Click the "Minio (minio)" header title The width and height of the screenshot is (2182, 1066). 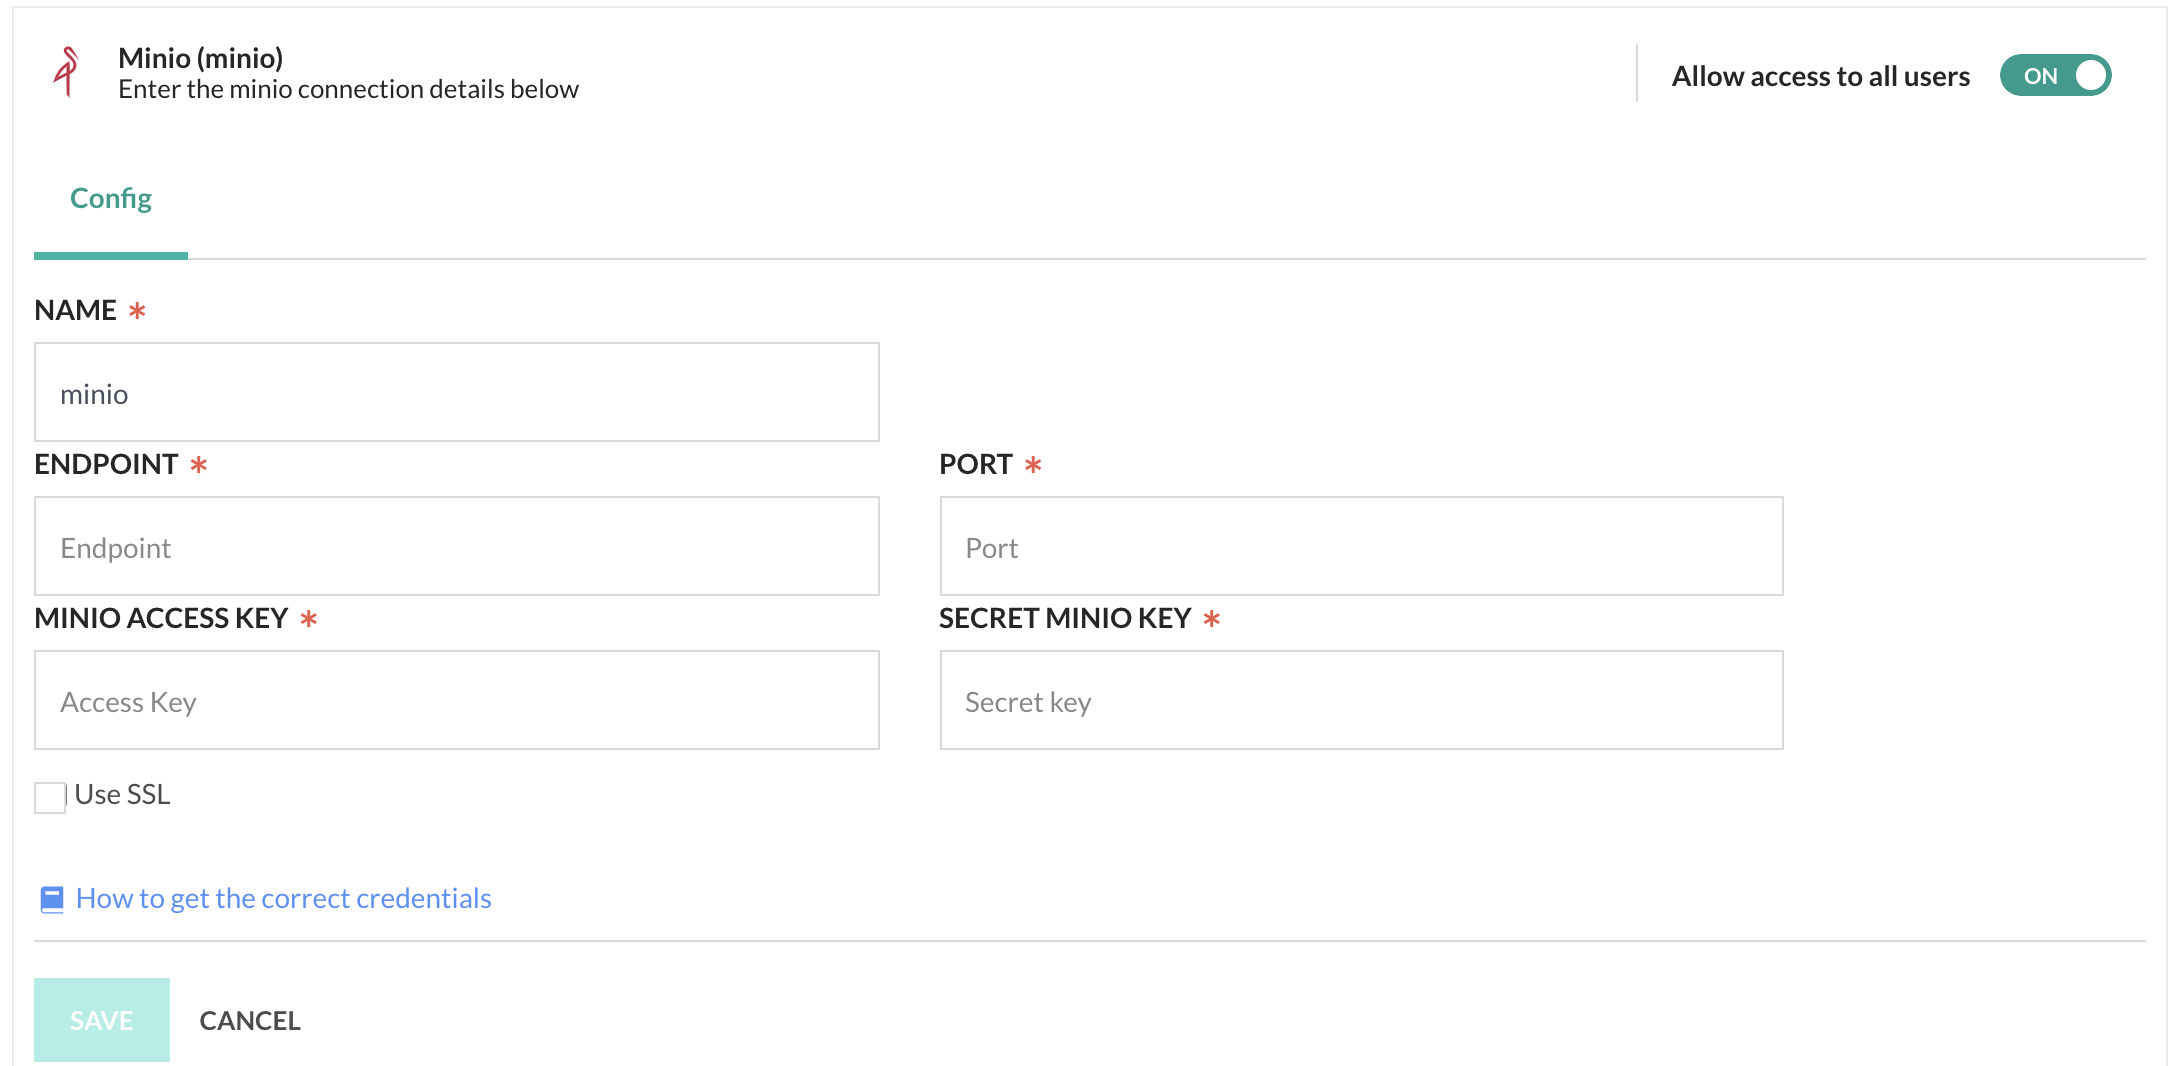click(x=200, y=58)
